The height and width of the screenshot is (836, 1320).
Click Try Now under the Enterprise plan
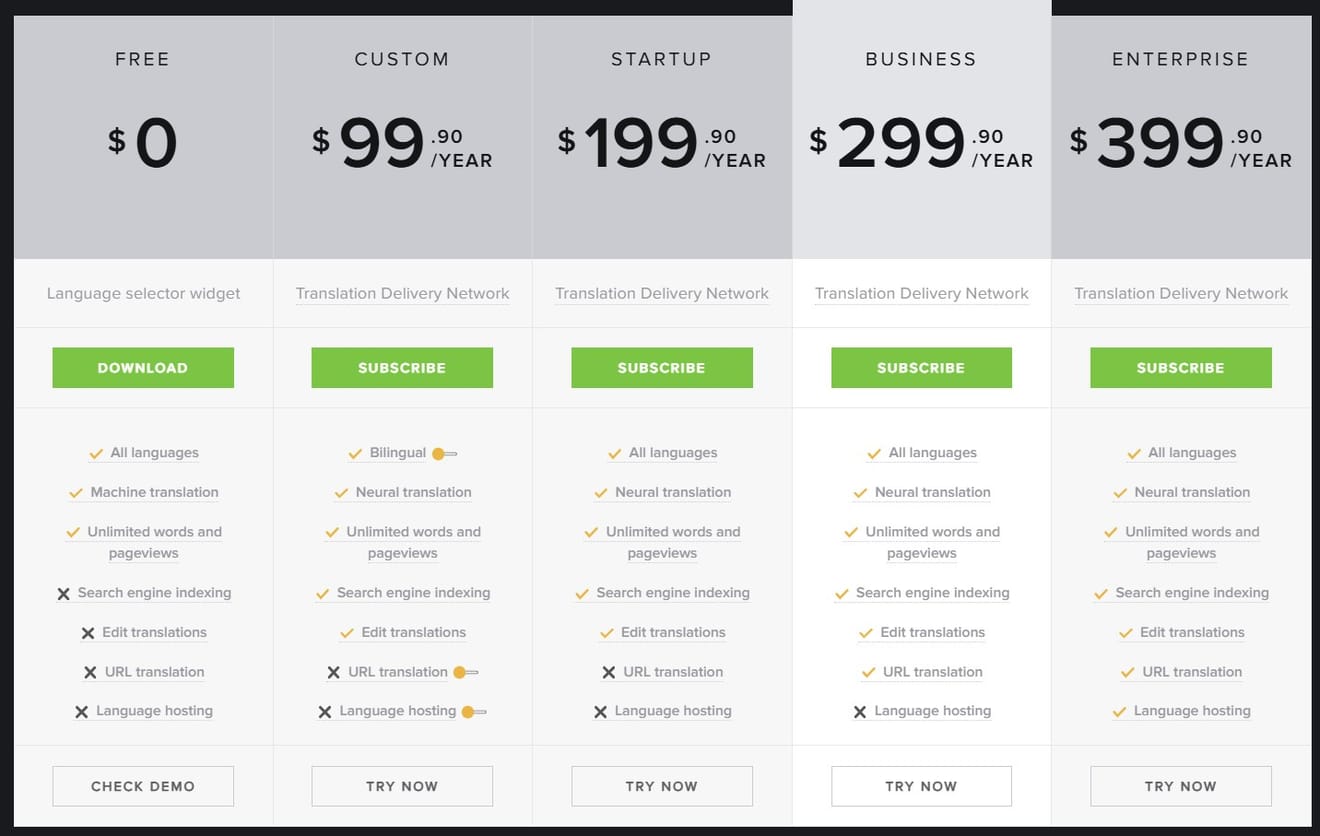1180,786
